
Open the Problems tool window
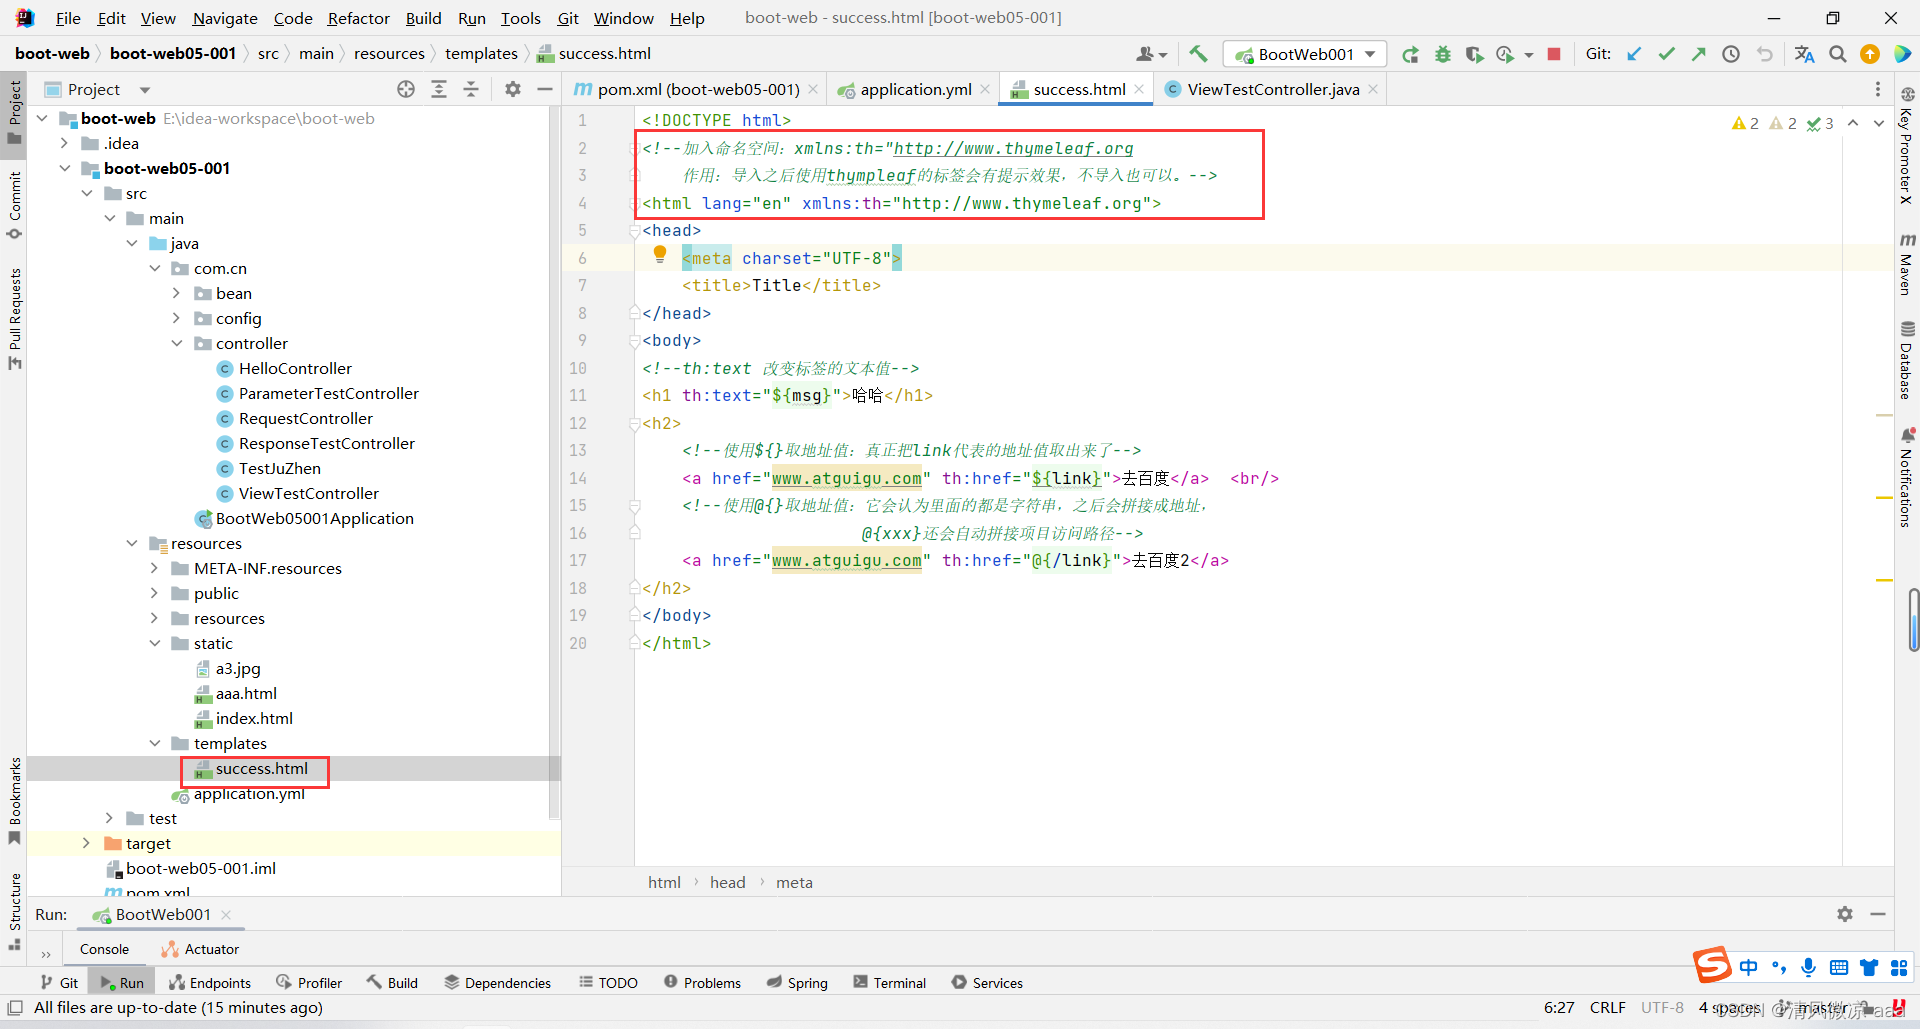[x=702, y=983]
